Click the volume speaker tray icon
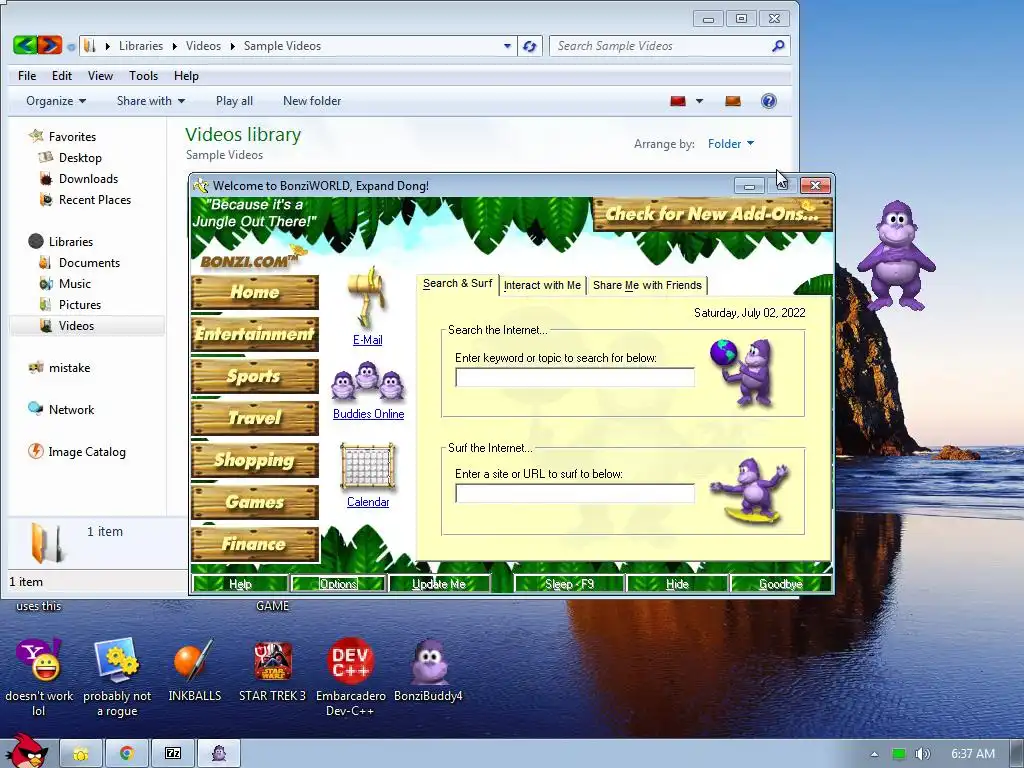The image size is (1024, 768). pyautogui.click(x=922, y=754)
